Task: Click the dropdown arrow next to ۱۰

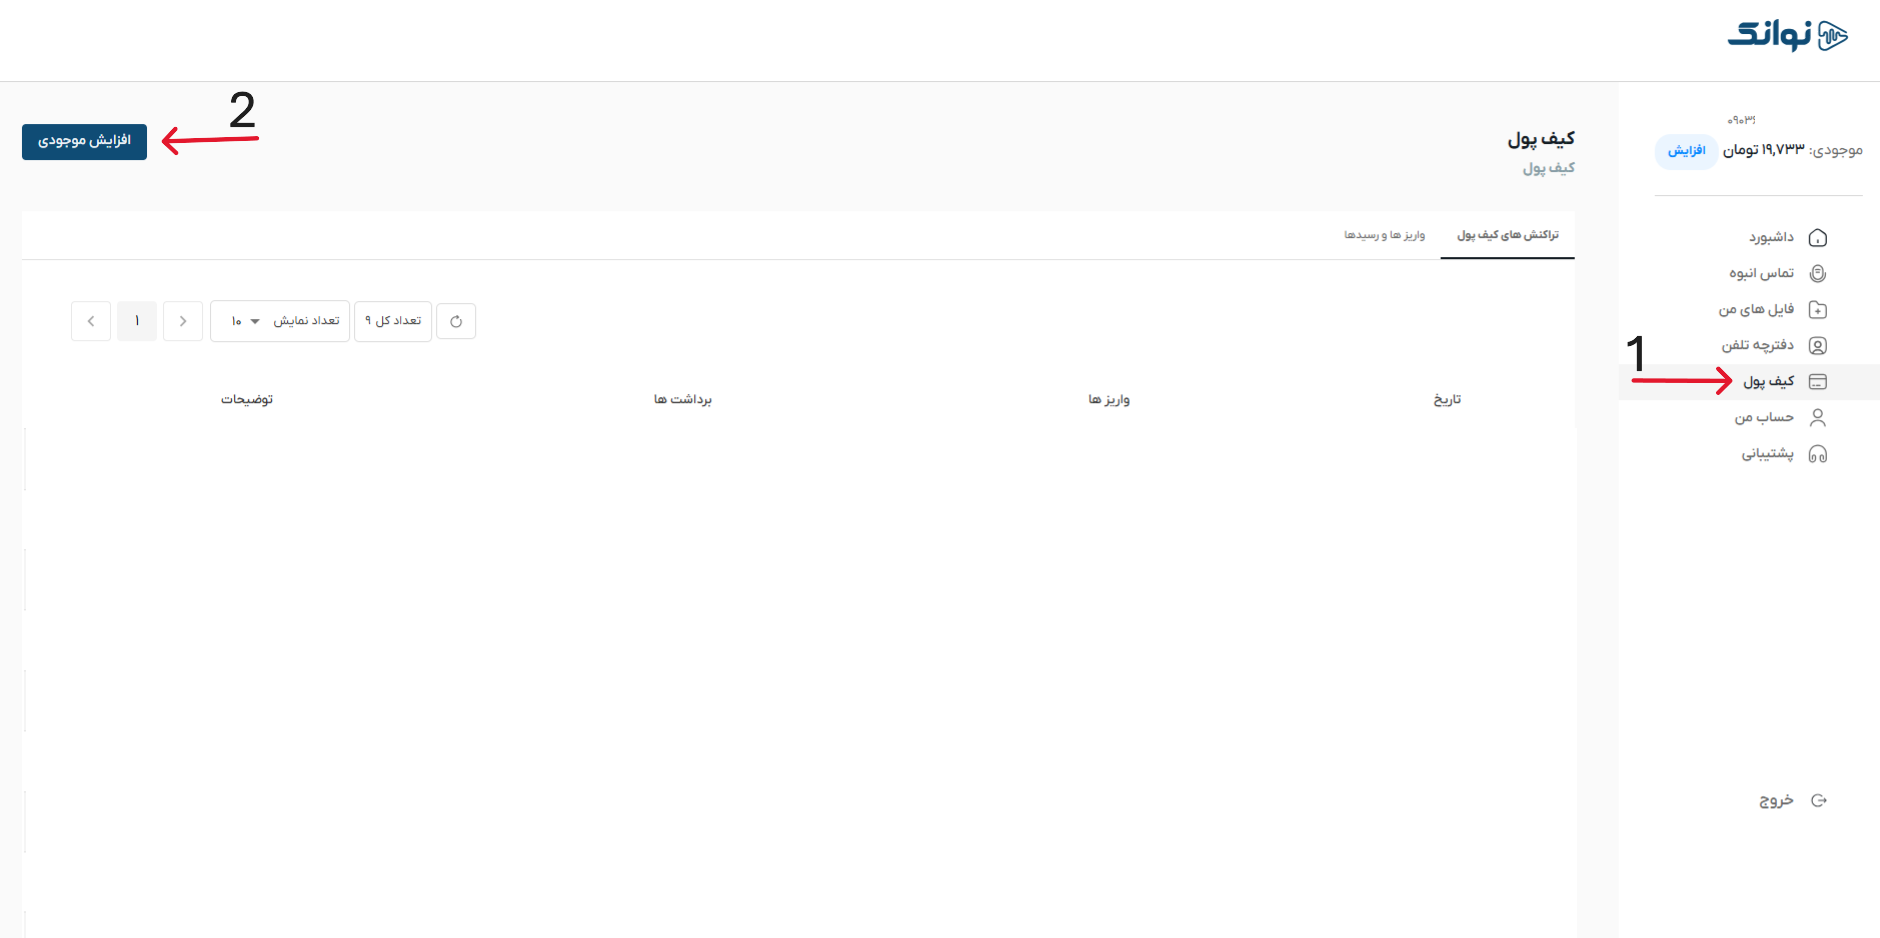Action: tap(255, 322)
